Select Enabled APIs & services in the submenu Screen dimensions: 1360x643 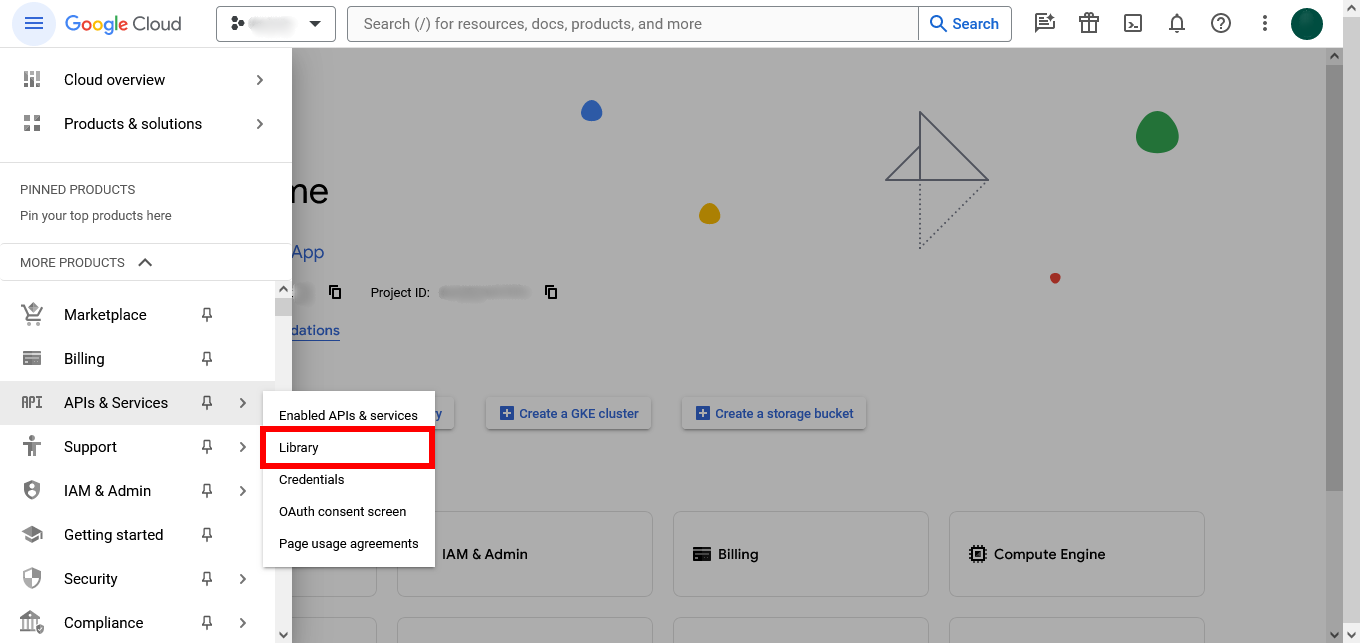click(x=348, y=415)
